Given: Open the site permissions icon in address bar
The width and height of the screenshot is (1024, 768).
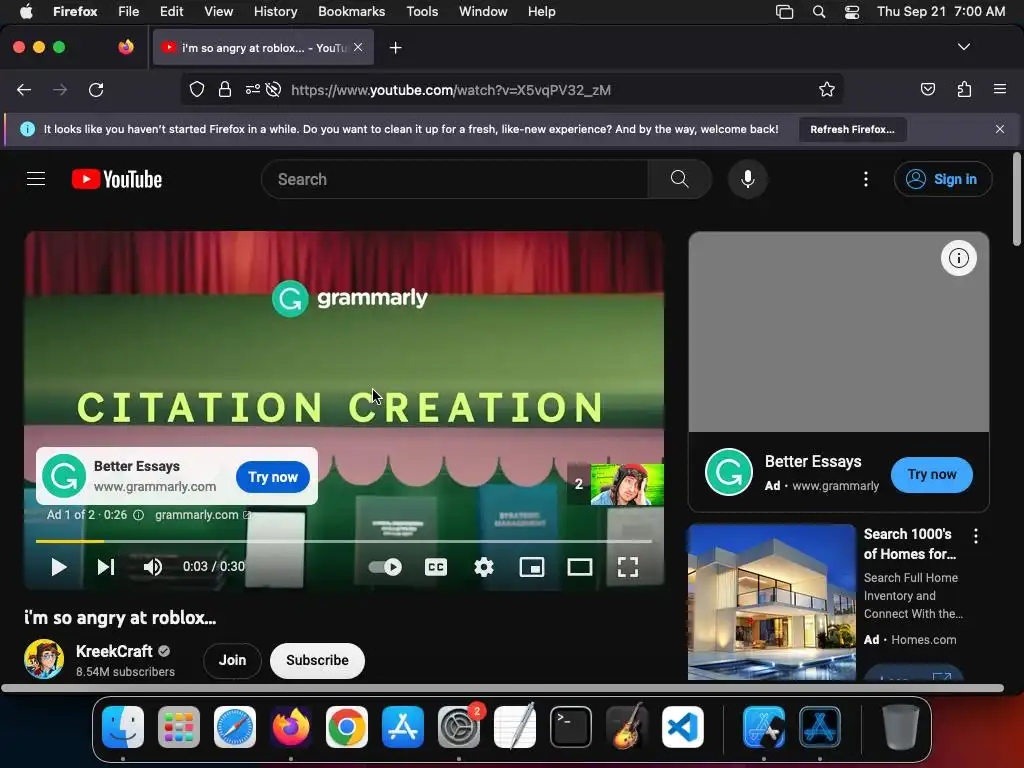Looking at the screenshot, I should click(x=252, y=90).
